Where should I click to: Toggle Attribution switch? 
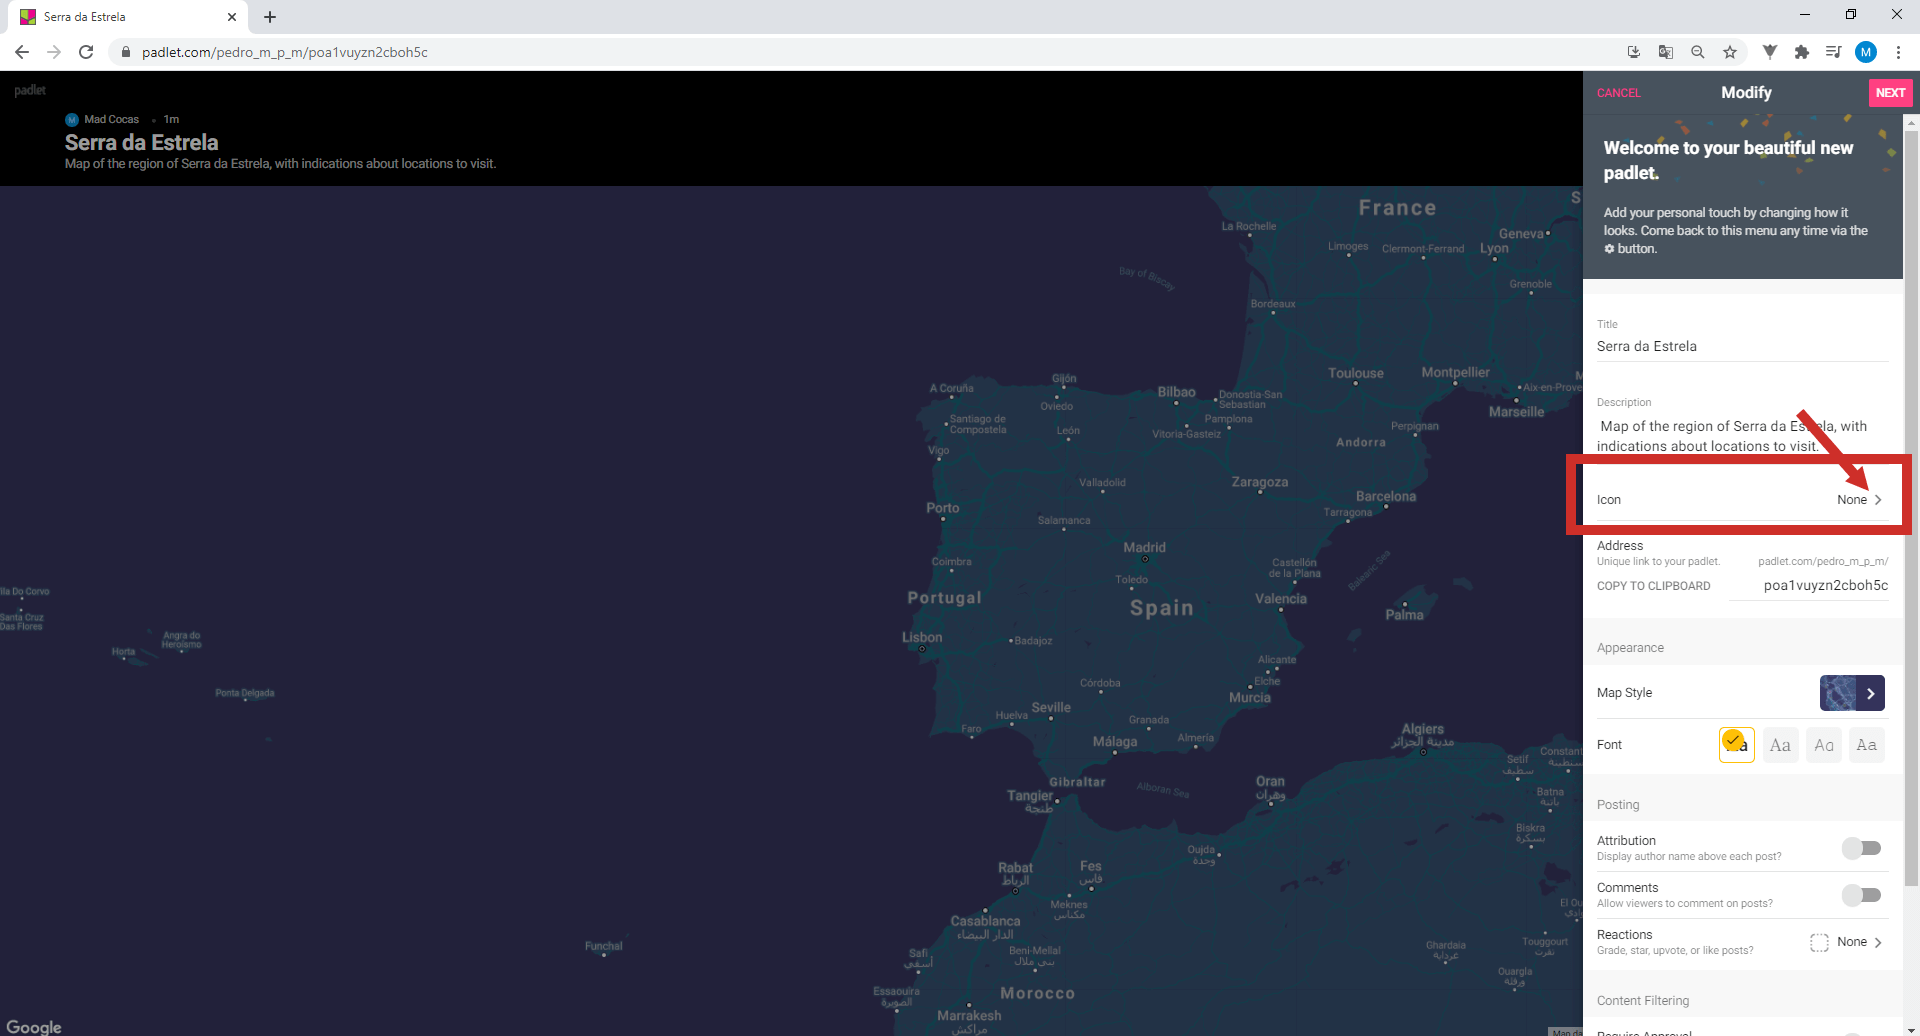pos(1862,848)
